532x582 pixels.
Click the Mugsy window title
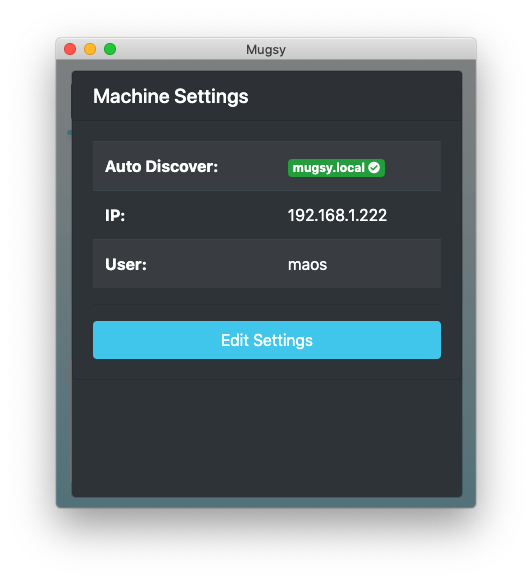point(266,50)
